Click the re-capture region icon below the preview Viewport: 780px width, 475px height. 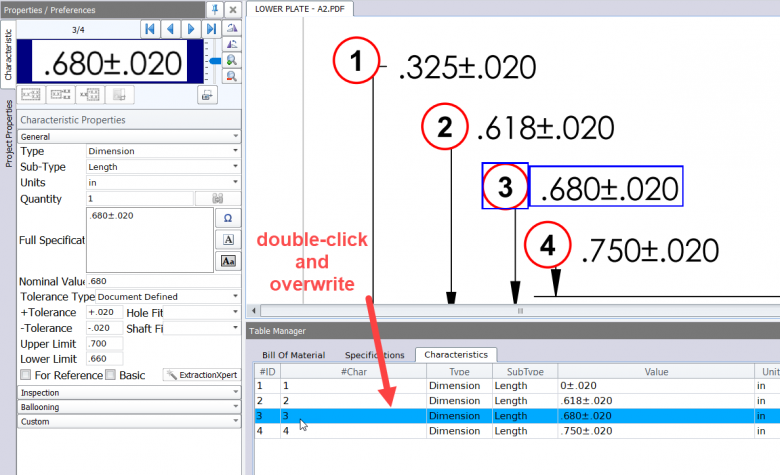(x=207, y=95)
